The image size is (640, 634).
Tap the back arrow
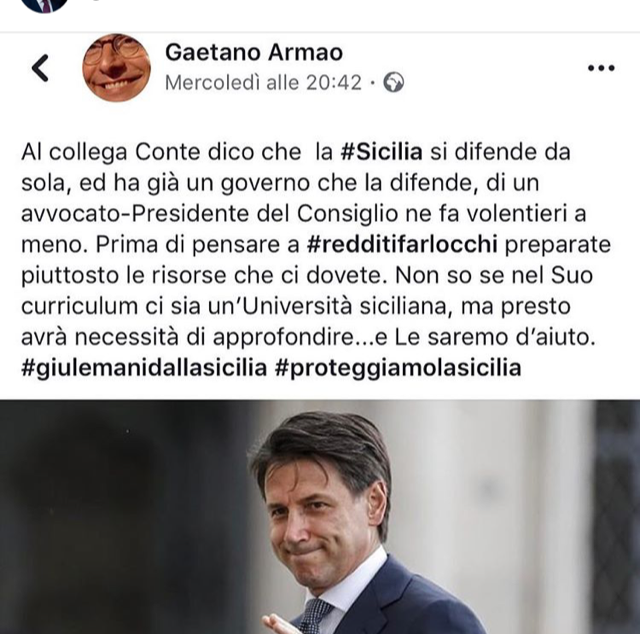coord(40,68)
